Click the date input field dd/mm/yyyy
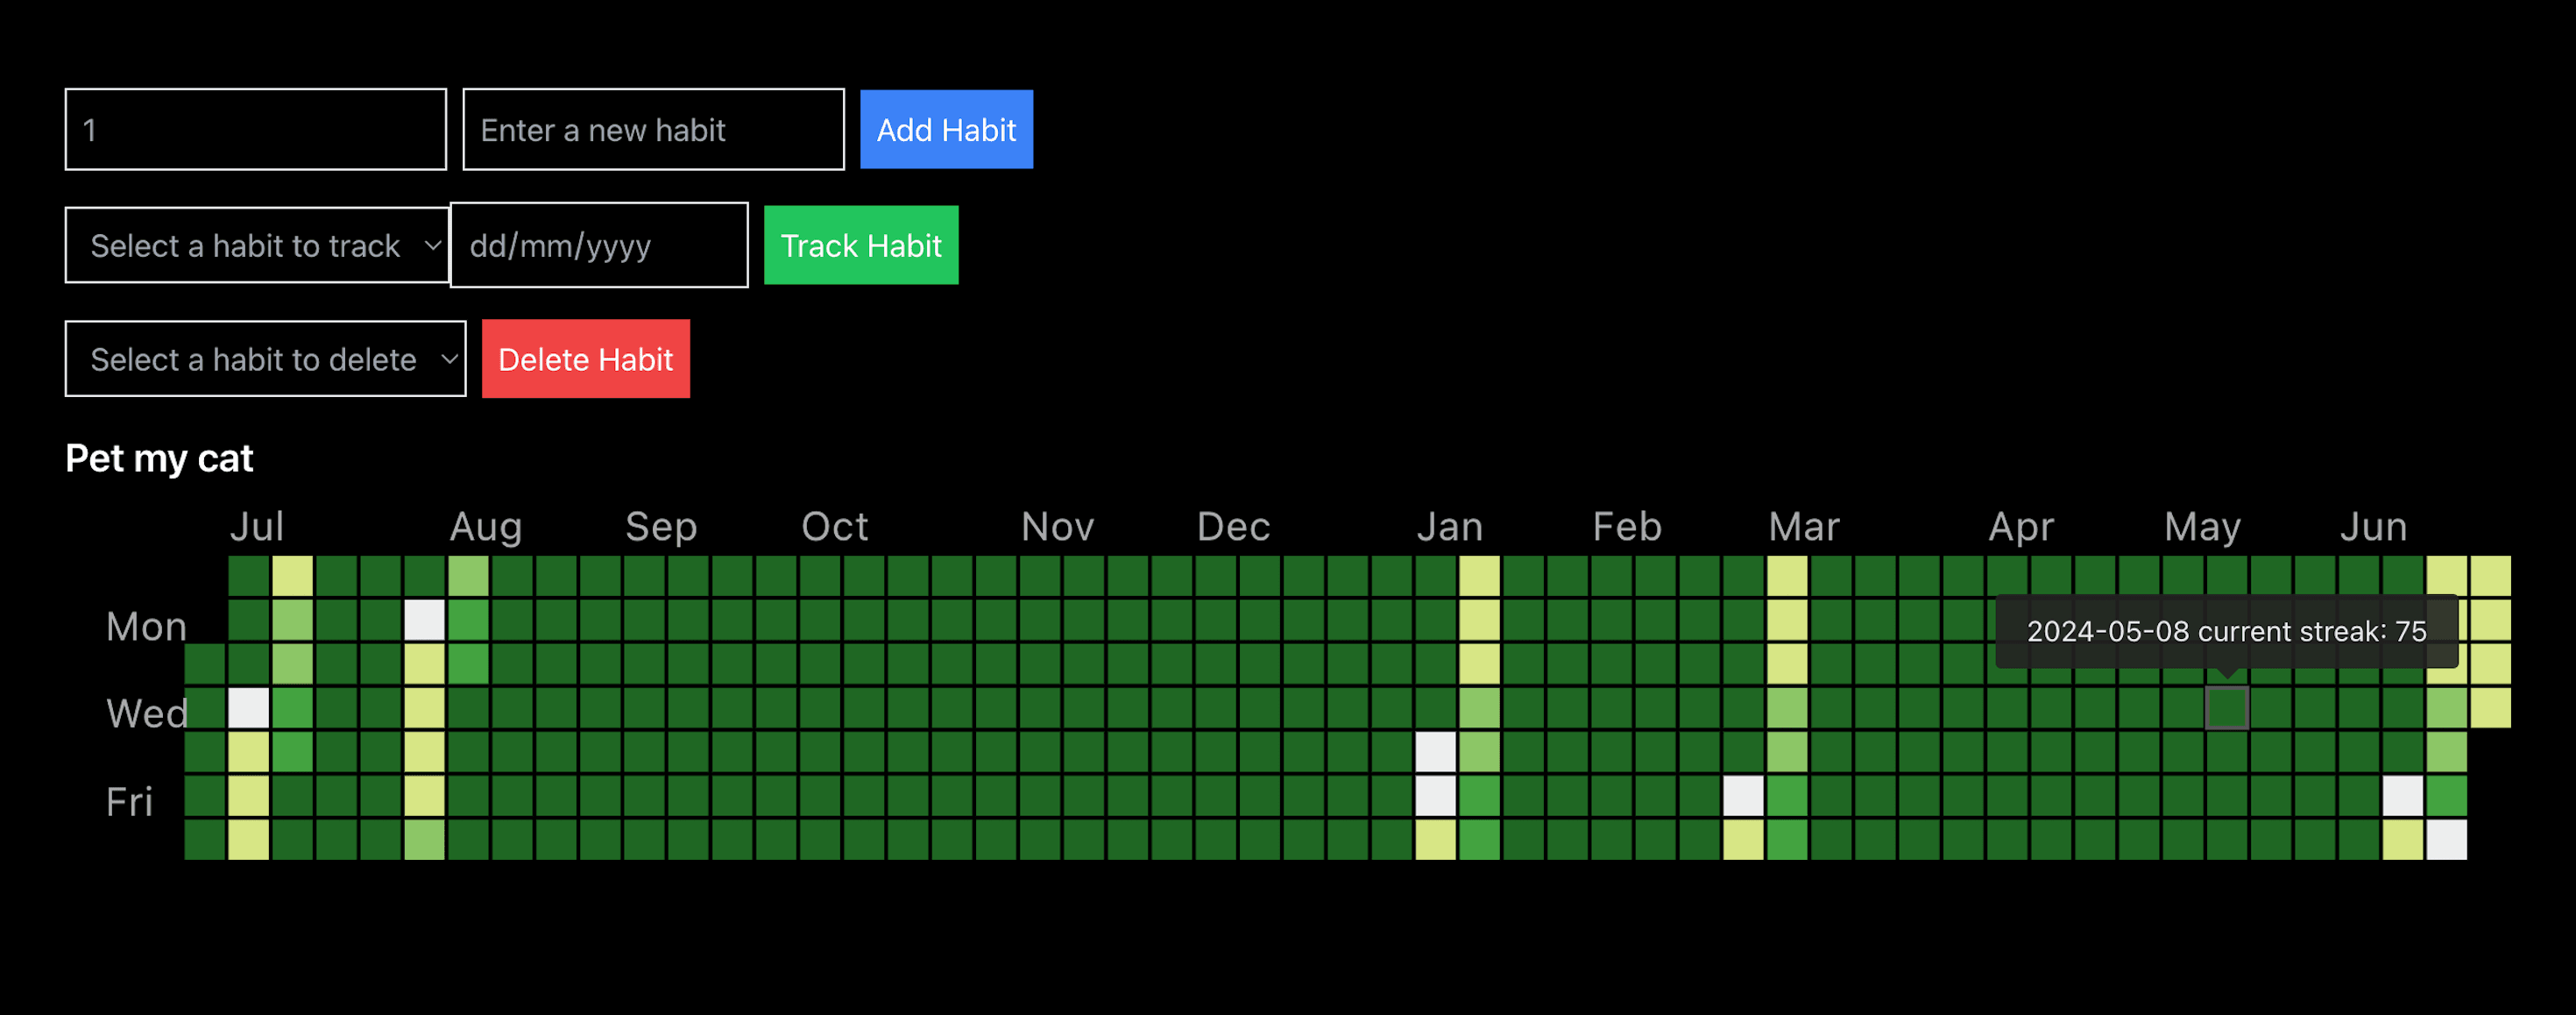Viewport: 2576px width, 1015px height. click(x=597, y=245)
